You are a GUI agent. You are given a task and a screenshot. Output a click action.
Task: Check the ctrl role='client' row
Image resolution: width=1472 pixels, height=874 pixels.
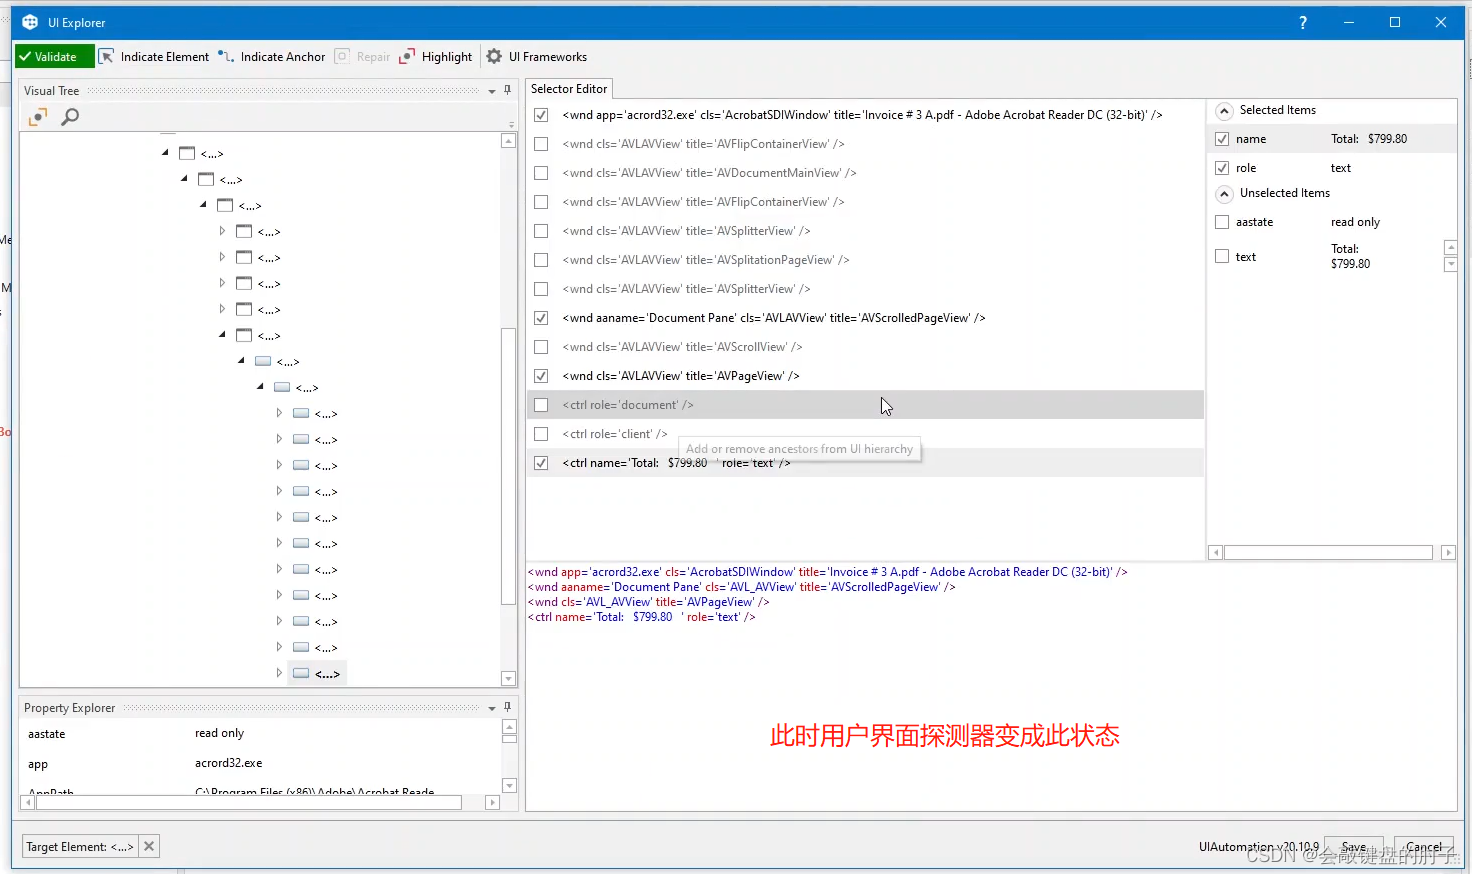pos(541,434)
